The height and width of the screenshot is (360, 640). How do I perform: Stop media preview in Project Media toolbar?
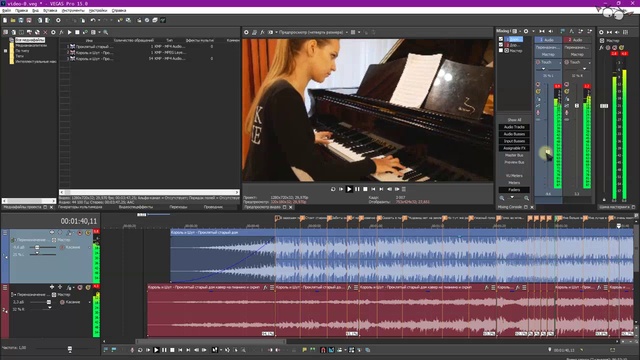(77, 32)
